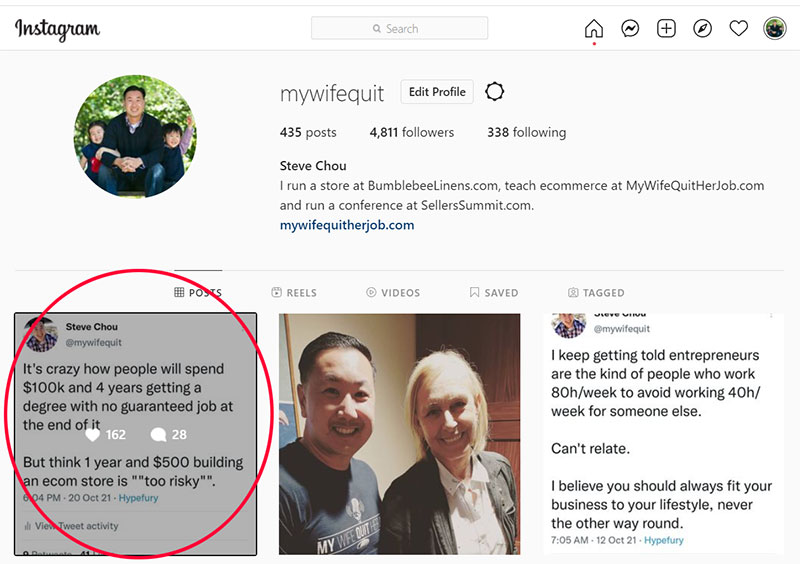Open activity feed heart icon
The height and width of the screenshot is (564, 800).
pyautogui.click(x=738, y=29)
